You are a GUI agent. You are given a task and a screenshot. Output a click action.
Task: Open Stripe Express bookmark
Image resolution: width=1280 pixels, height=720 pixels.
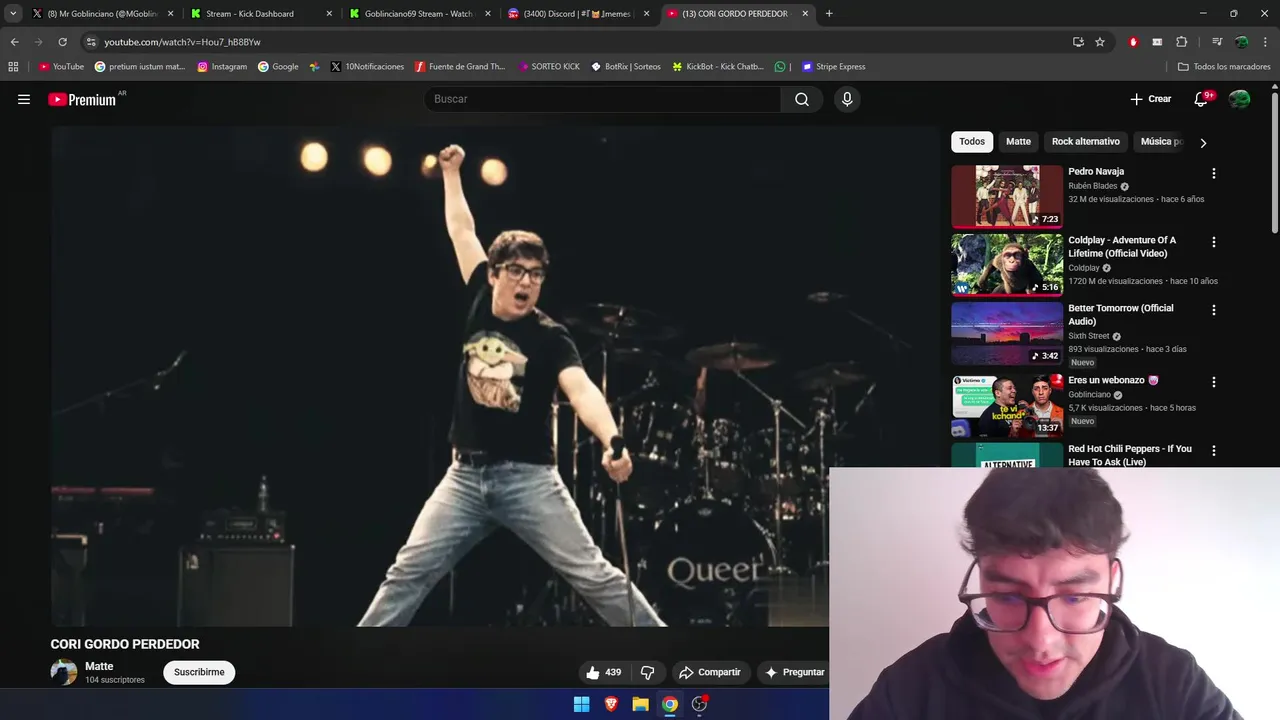pos(833,67)
